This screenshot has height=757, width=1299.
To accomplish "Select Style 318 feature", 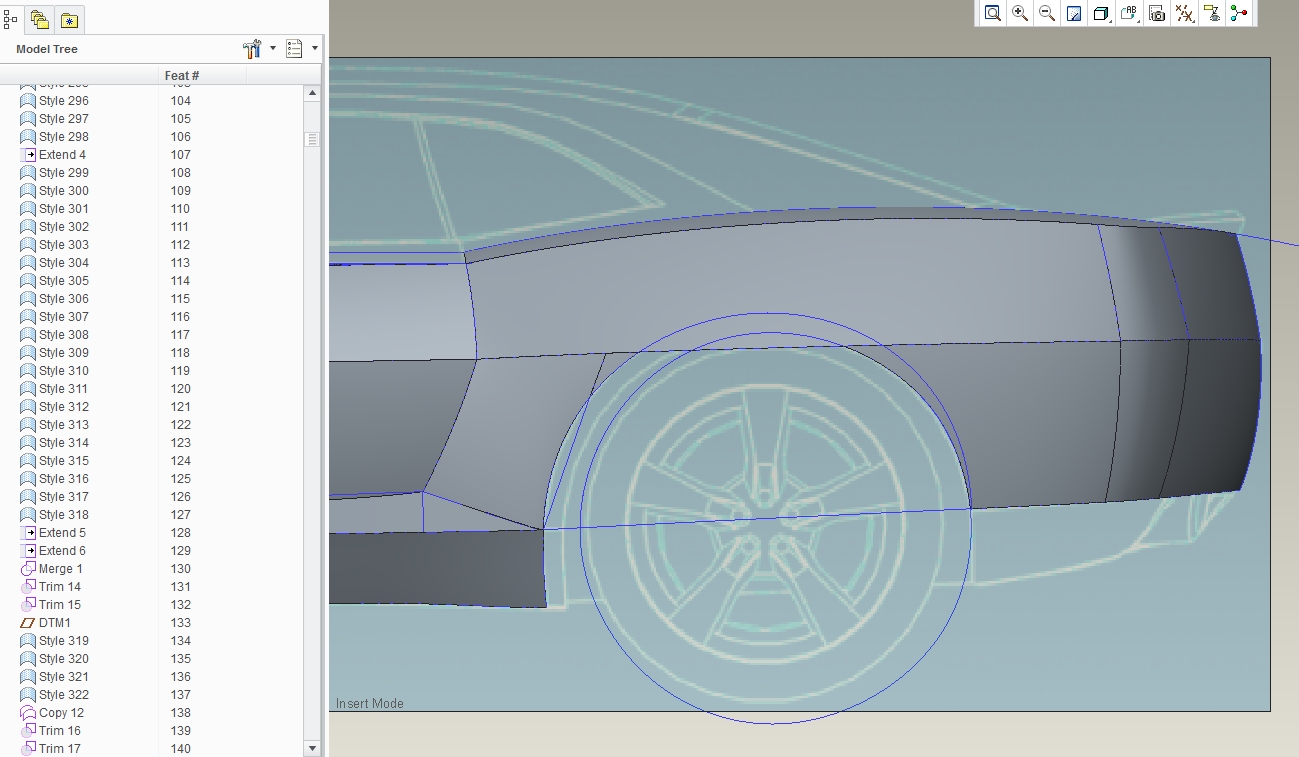I will point(64,515).
